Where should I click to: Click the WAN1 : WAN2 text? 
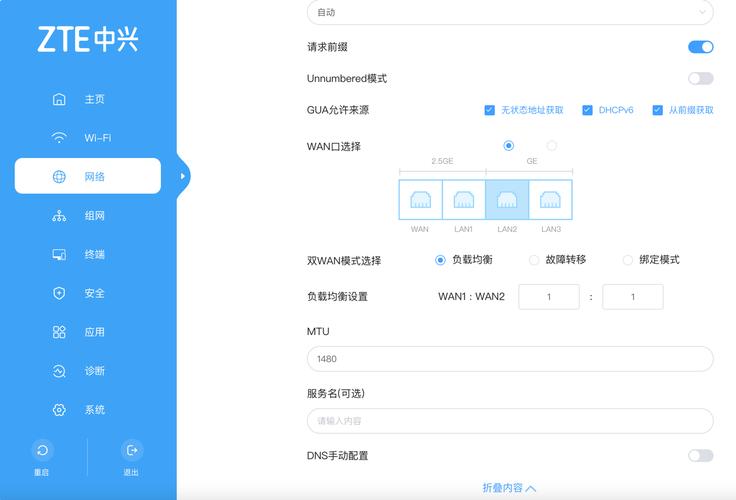pyautogui.click(x=471, y=297)
